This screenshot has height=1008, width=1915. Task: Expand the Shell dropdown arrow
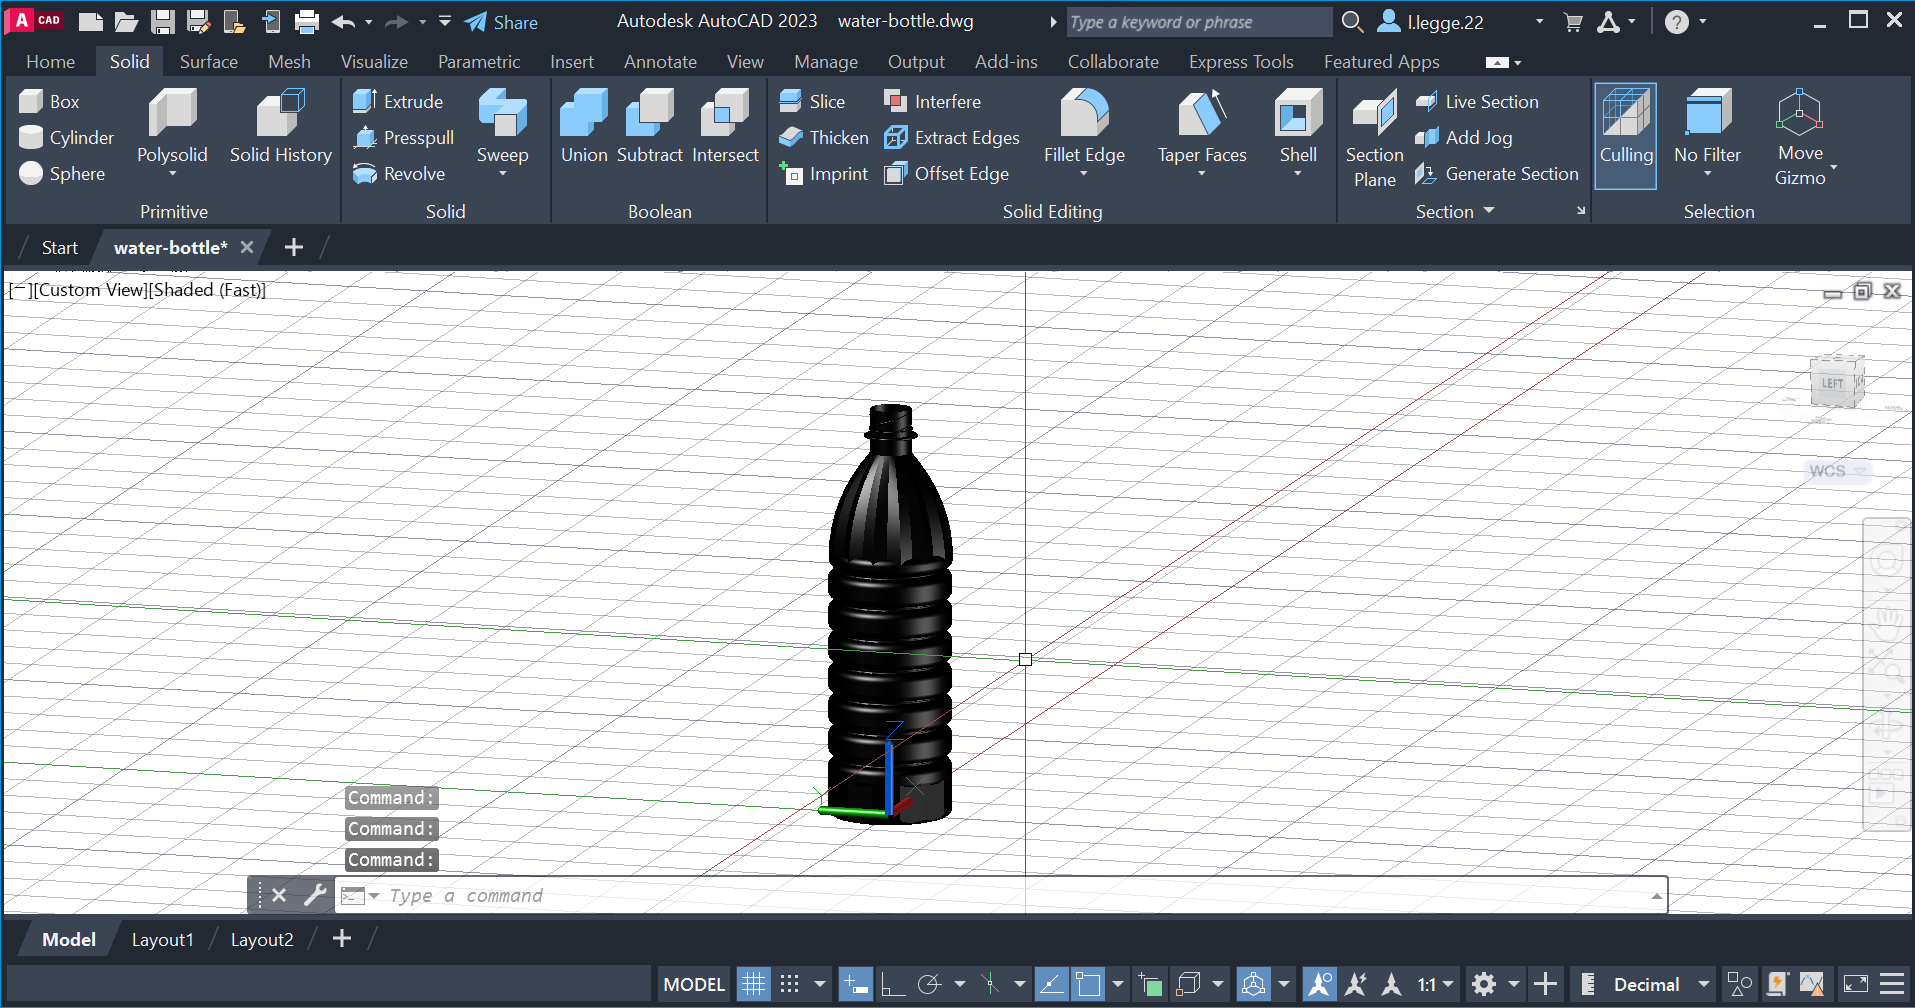pyautogui.click(x=1298, y=174)
